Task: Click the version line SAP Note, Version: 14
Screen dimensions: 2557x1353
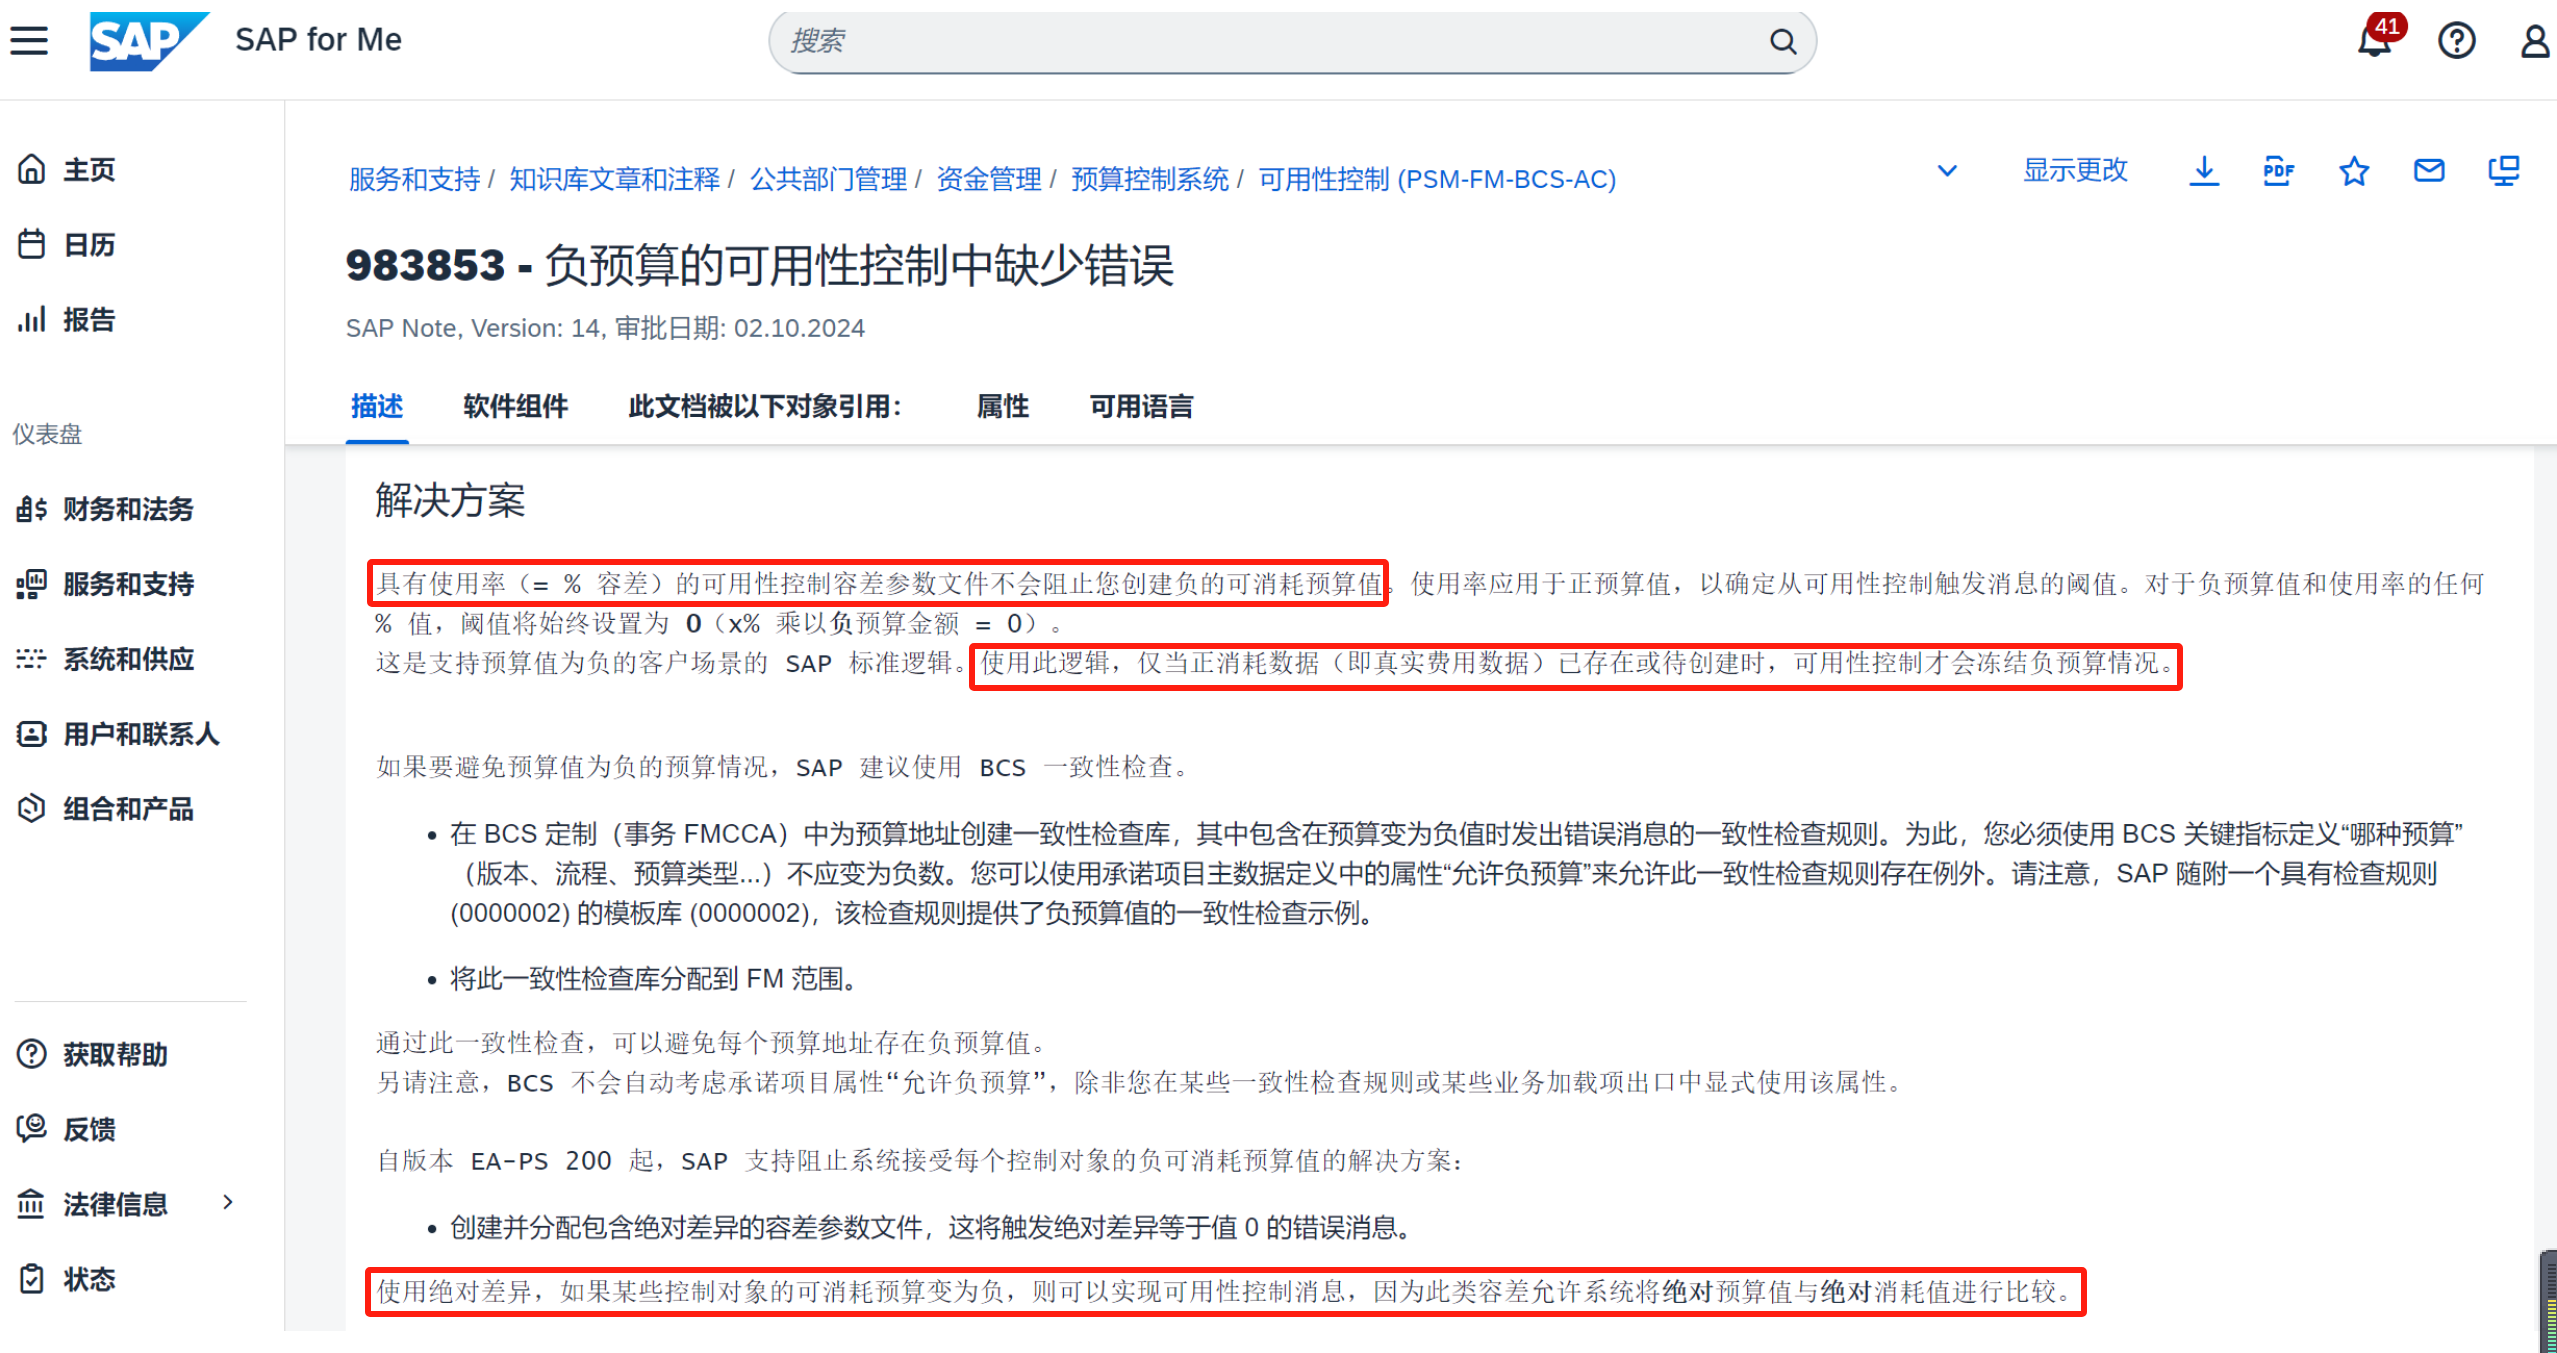Action: pyautogui.click(x=605, y=328)
